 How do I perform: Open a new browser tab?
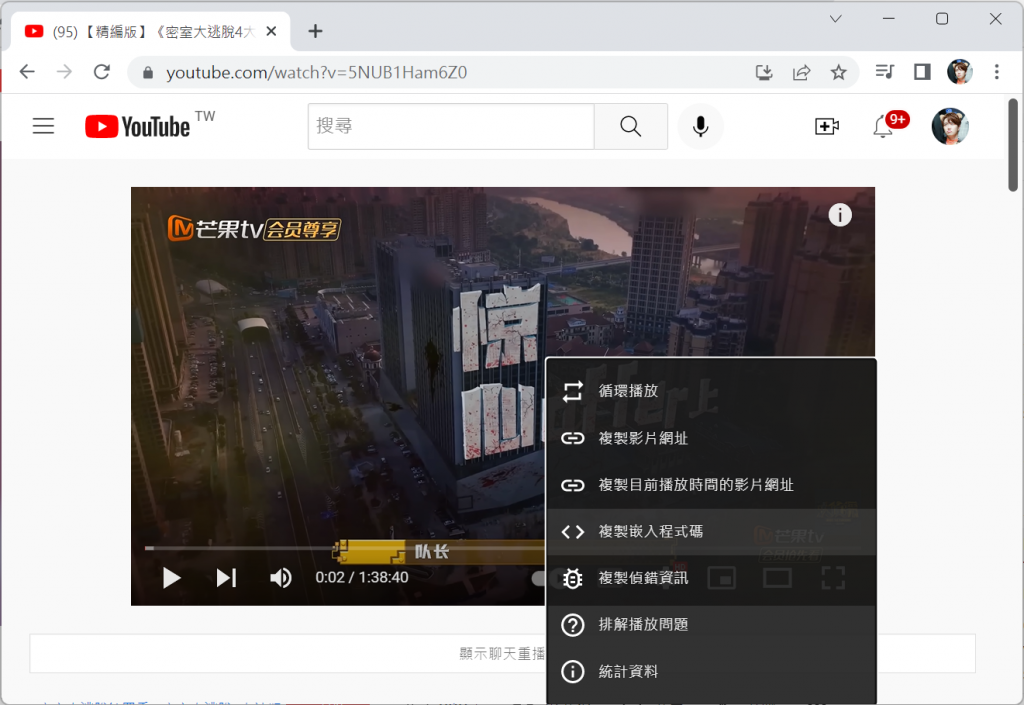[x=315, y=31]
